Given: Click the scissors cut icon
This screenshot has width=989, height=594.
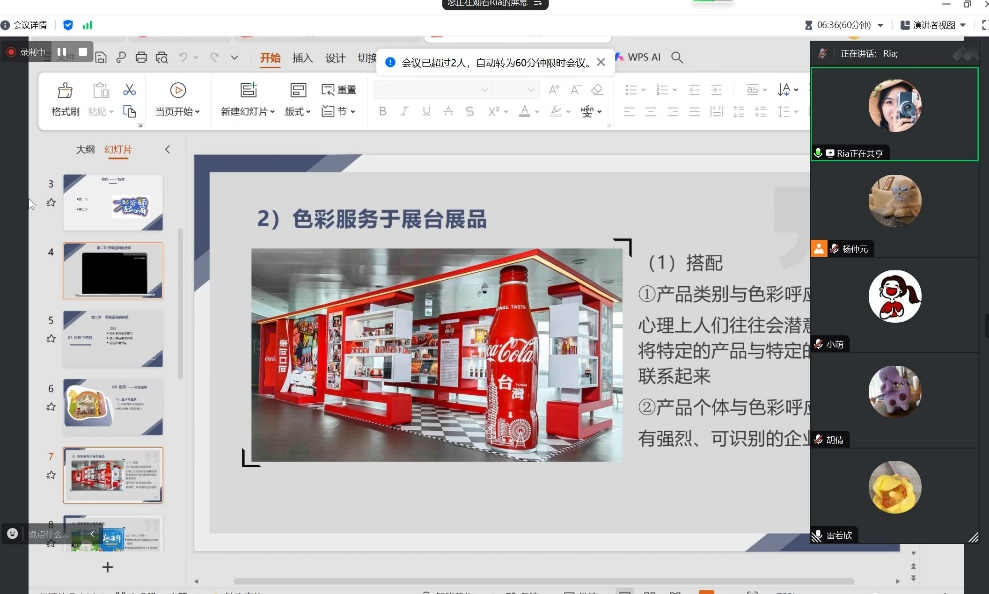Looking at the screenshot, I should click(x=129, y=90).
